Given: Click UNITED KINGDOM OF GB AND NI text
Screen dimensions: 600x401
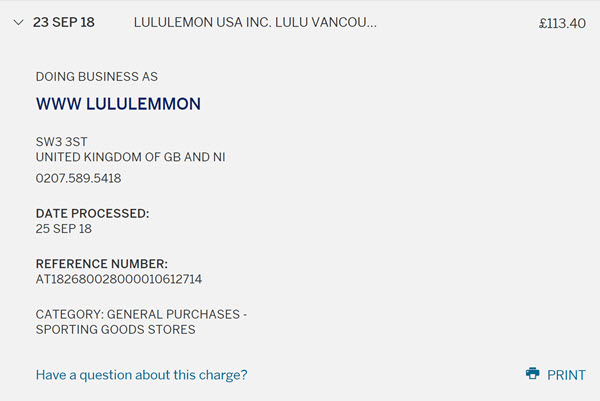Looking at the screenshot, I should [130, 157].
